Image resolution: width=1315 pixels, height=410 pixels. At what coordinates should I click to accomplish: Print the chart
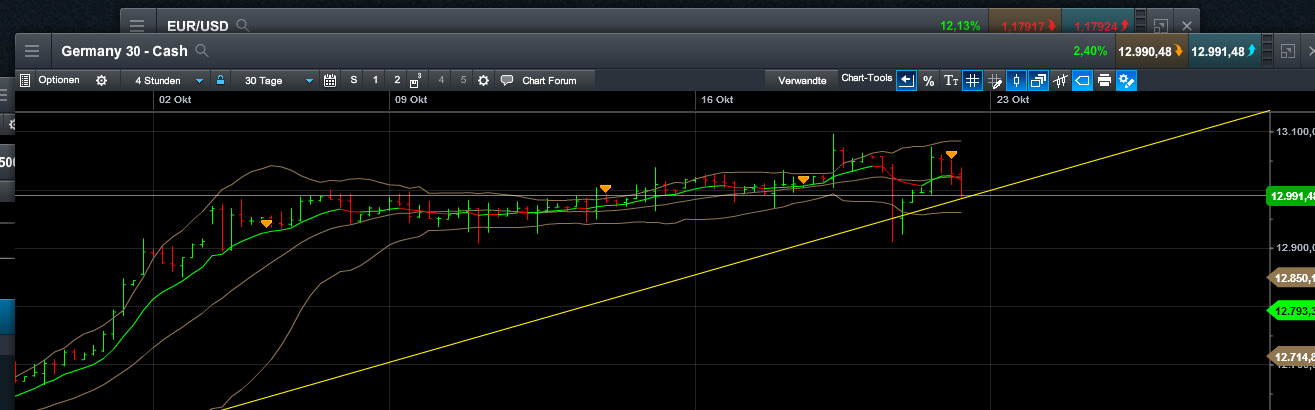(1104, 80)
